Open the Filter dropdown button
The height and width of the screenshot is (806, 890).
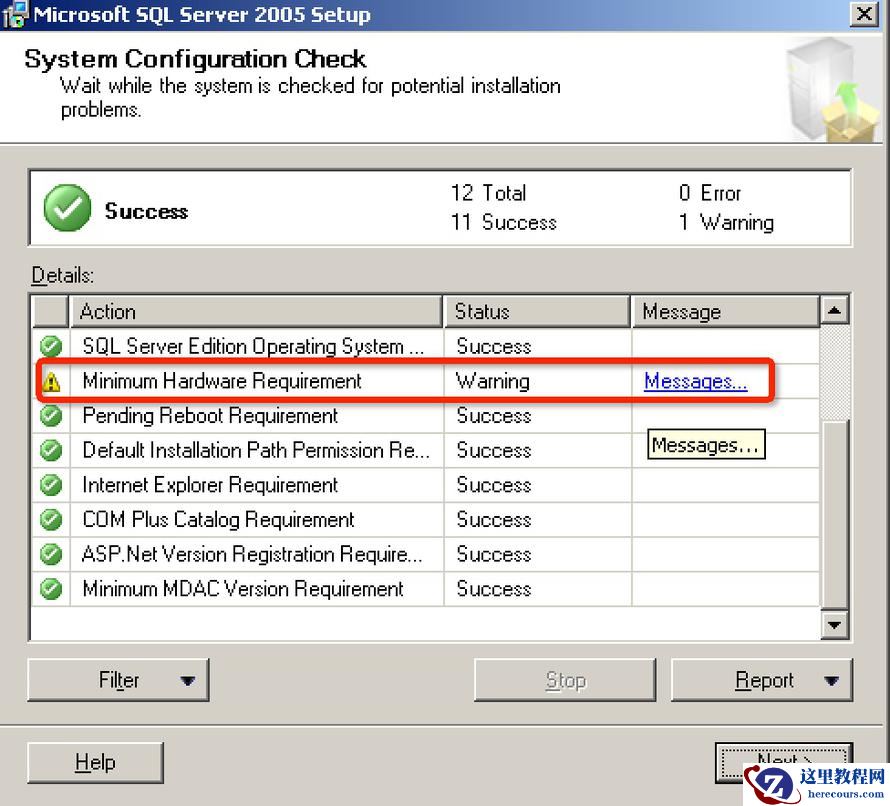118,679
